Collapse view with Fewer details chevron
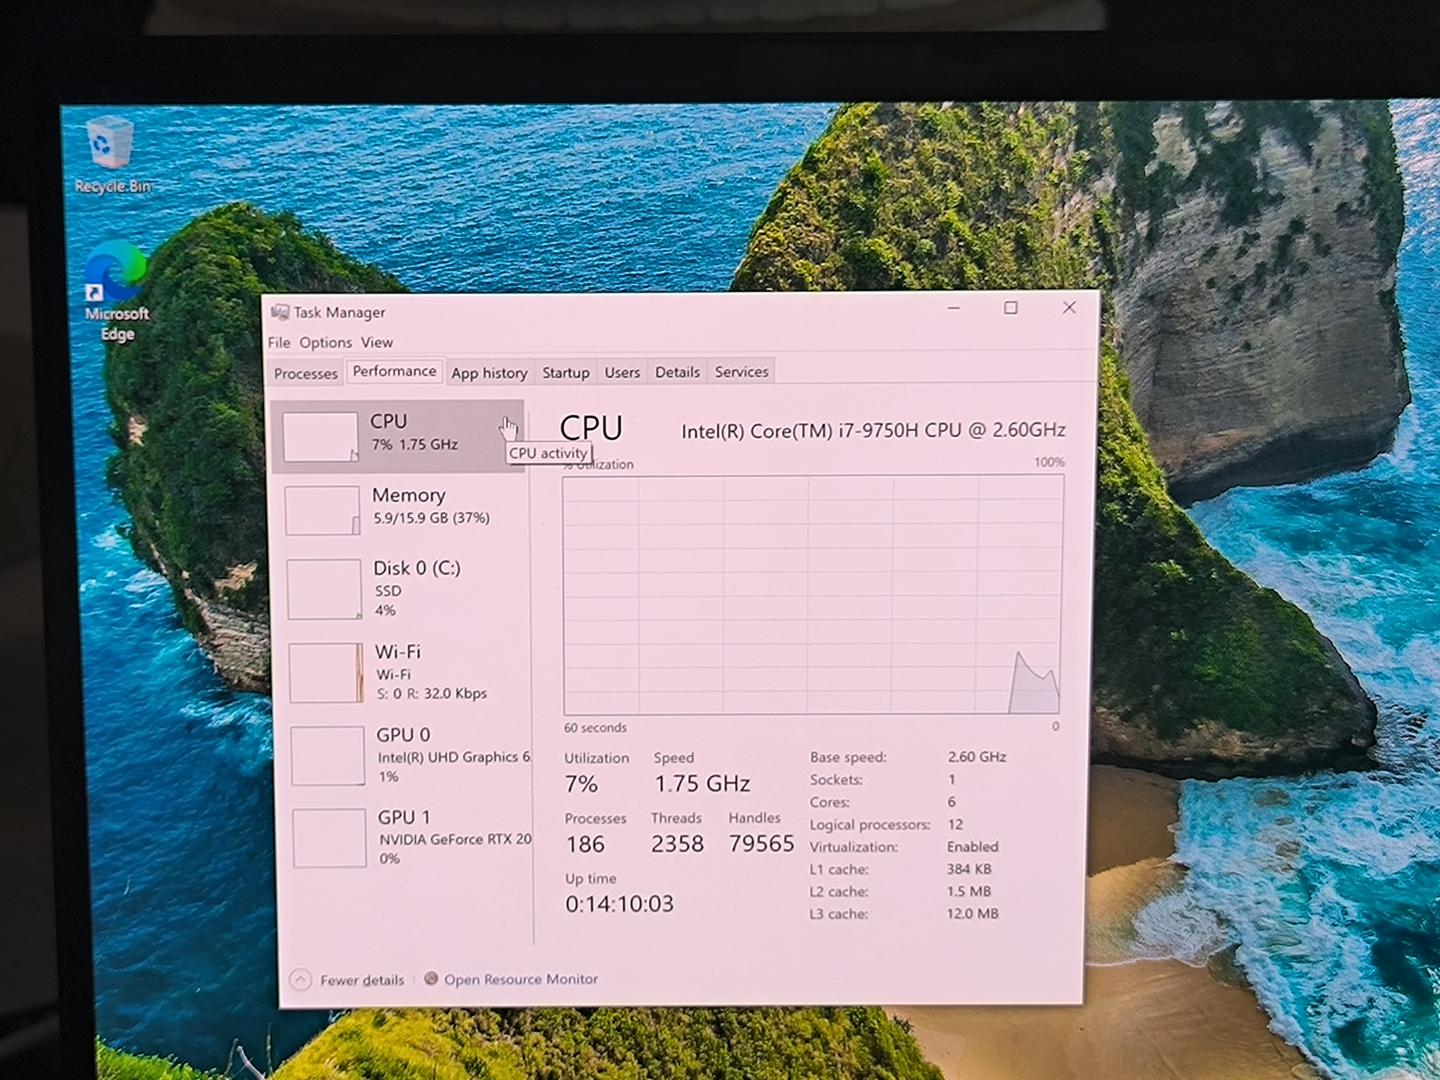Viewport: 1440px width, 1080px height. point(301,980)
